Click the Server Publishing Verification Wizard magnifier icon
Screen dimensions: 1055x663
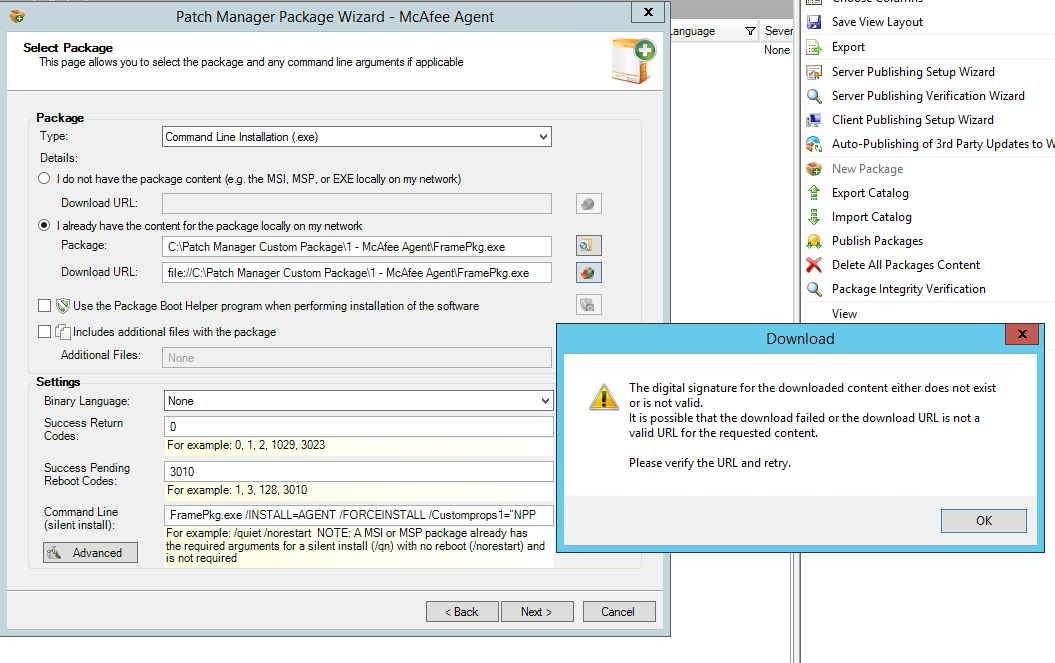(814, 96)
